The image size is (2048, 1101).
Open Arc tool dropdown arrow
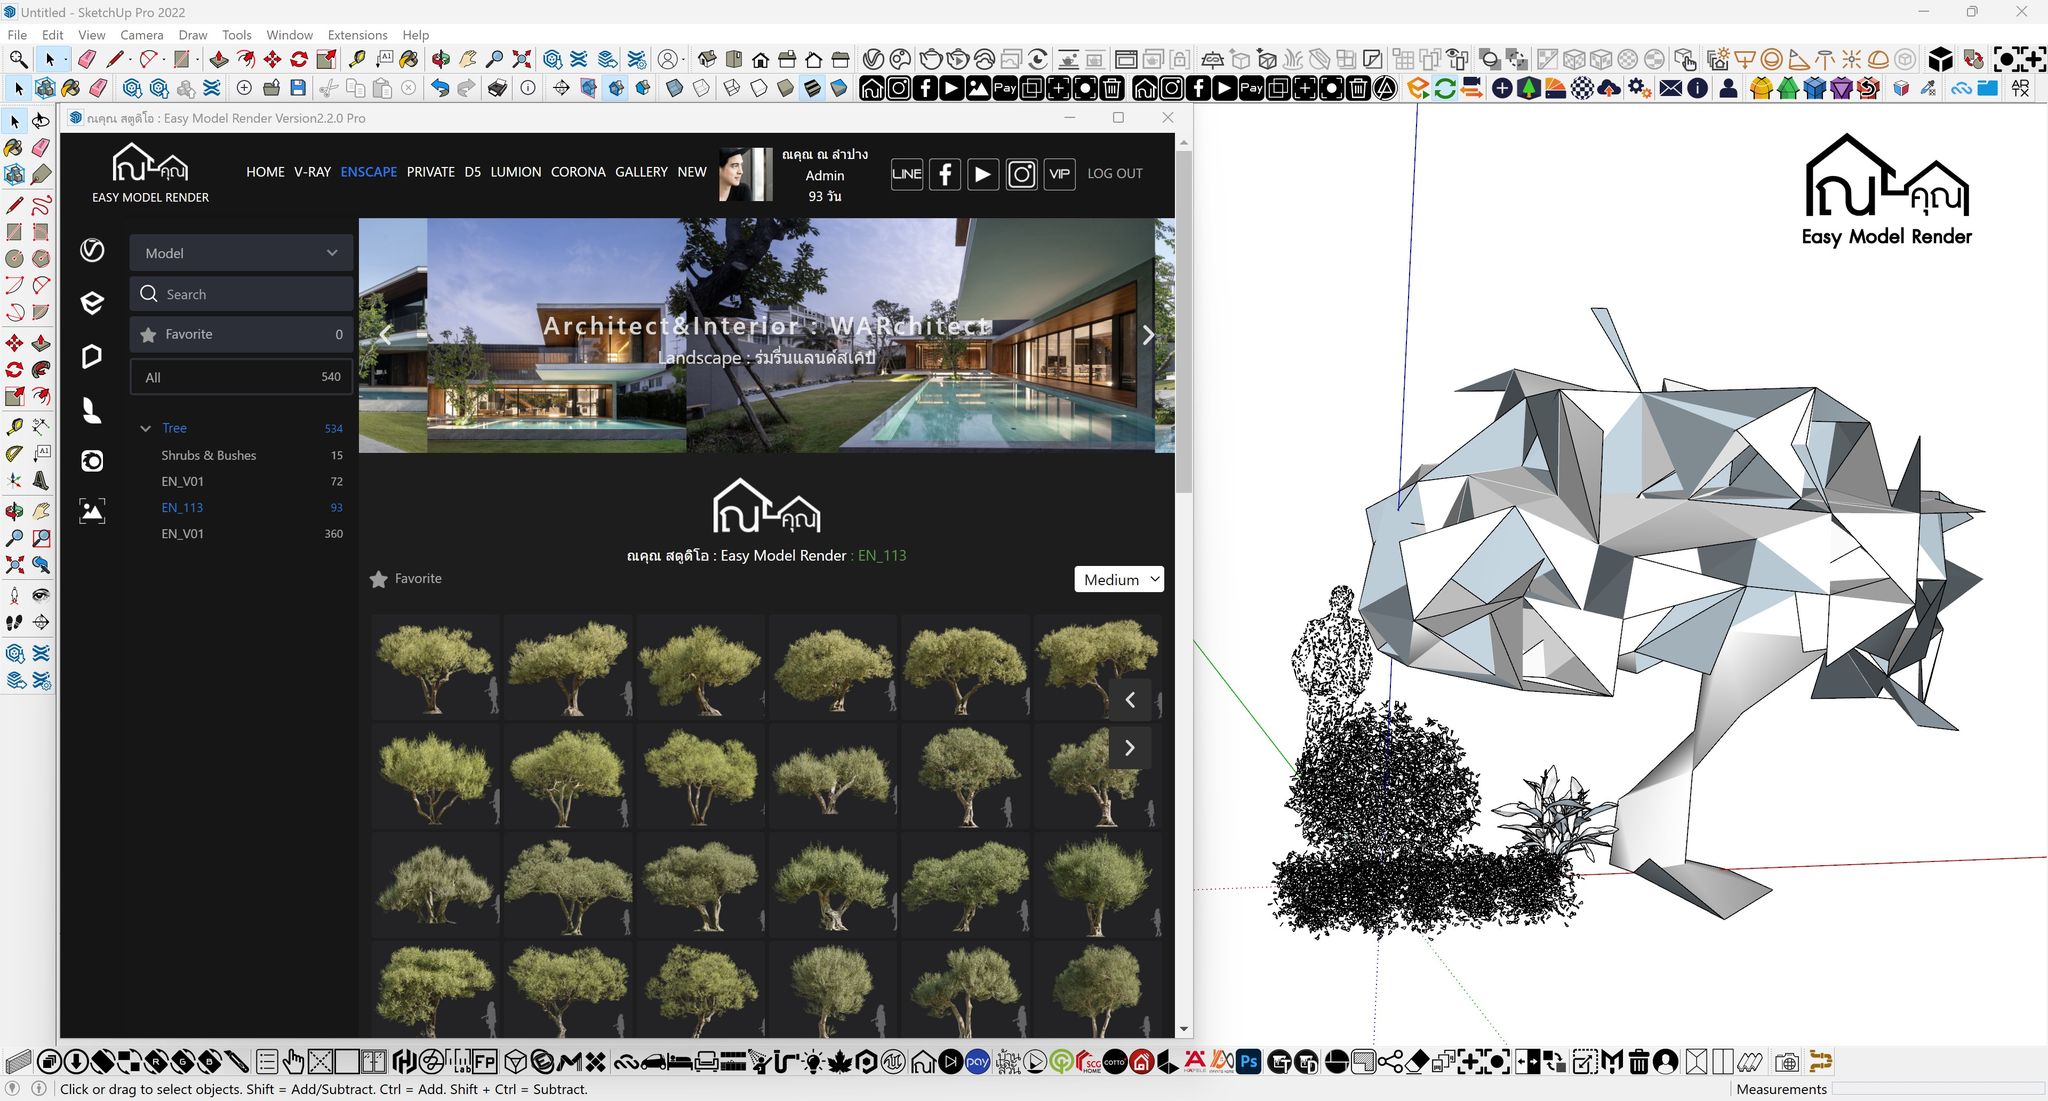coord(164,60)
